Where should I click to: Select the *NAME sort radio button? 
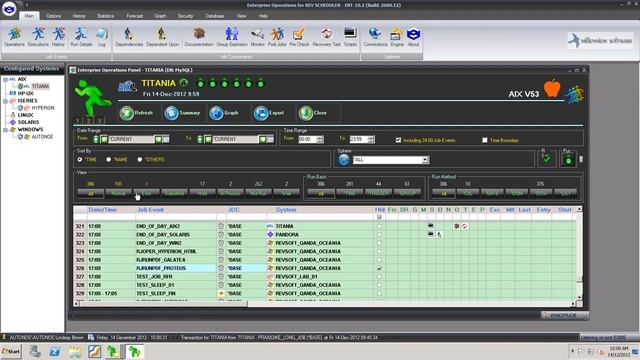(x=109, y=160)
